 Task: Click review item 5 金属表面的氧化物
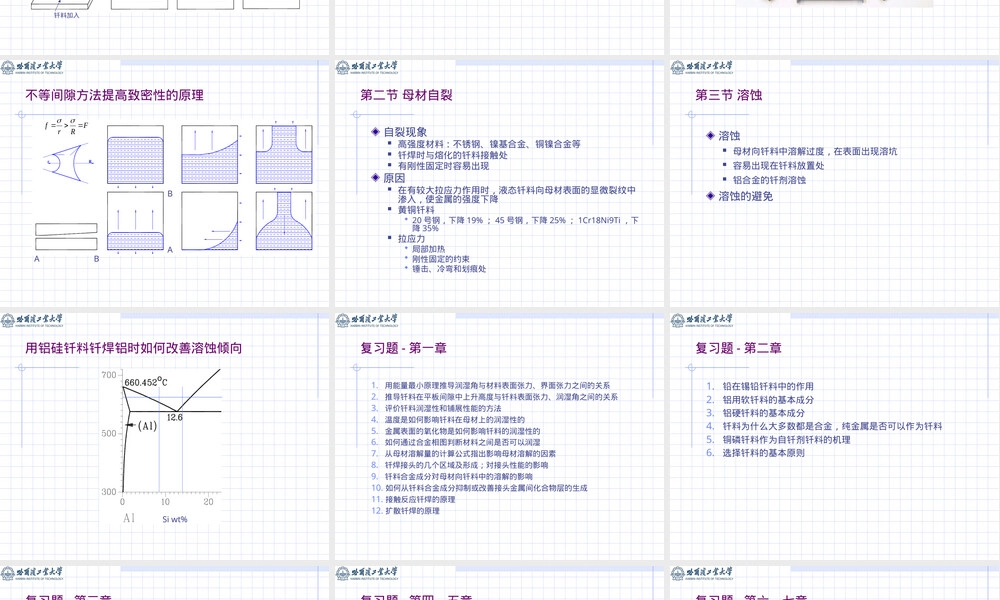coord(462,431)
